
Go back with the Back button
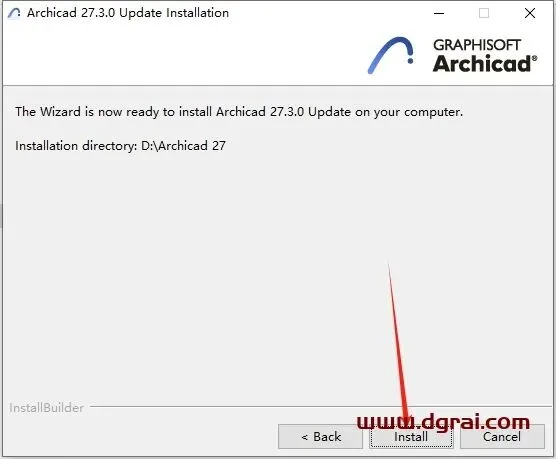[x=321, y=437]
